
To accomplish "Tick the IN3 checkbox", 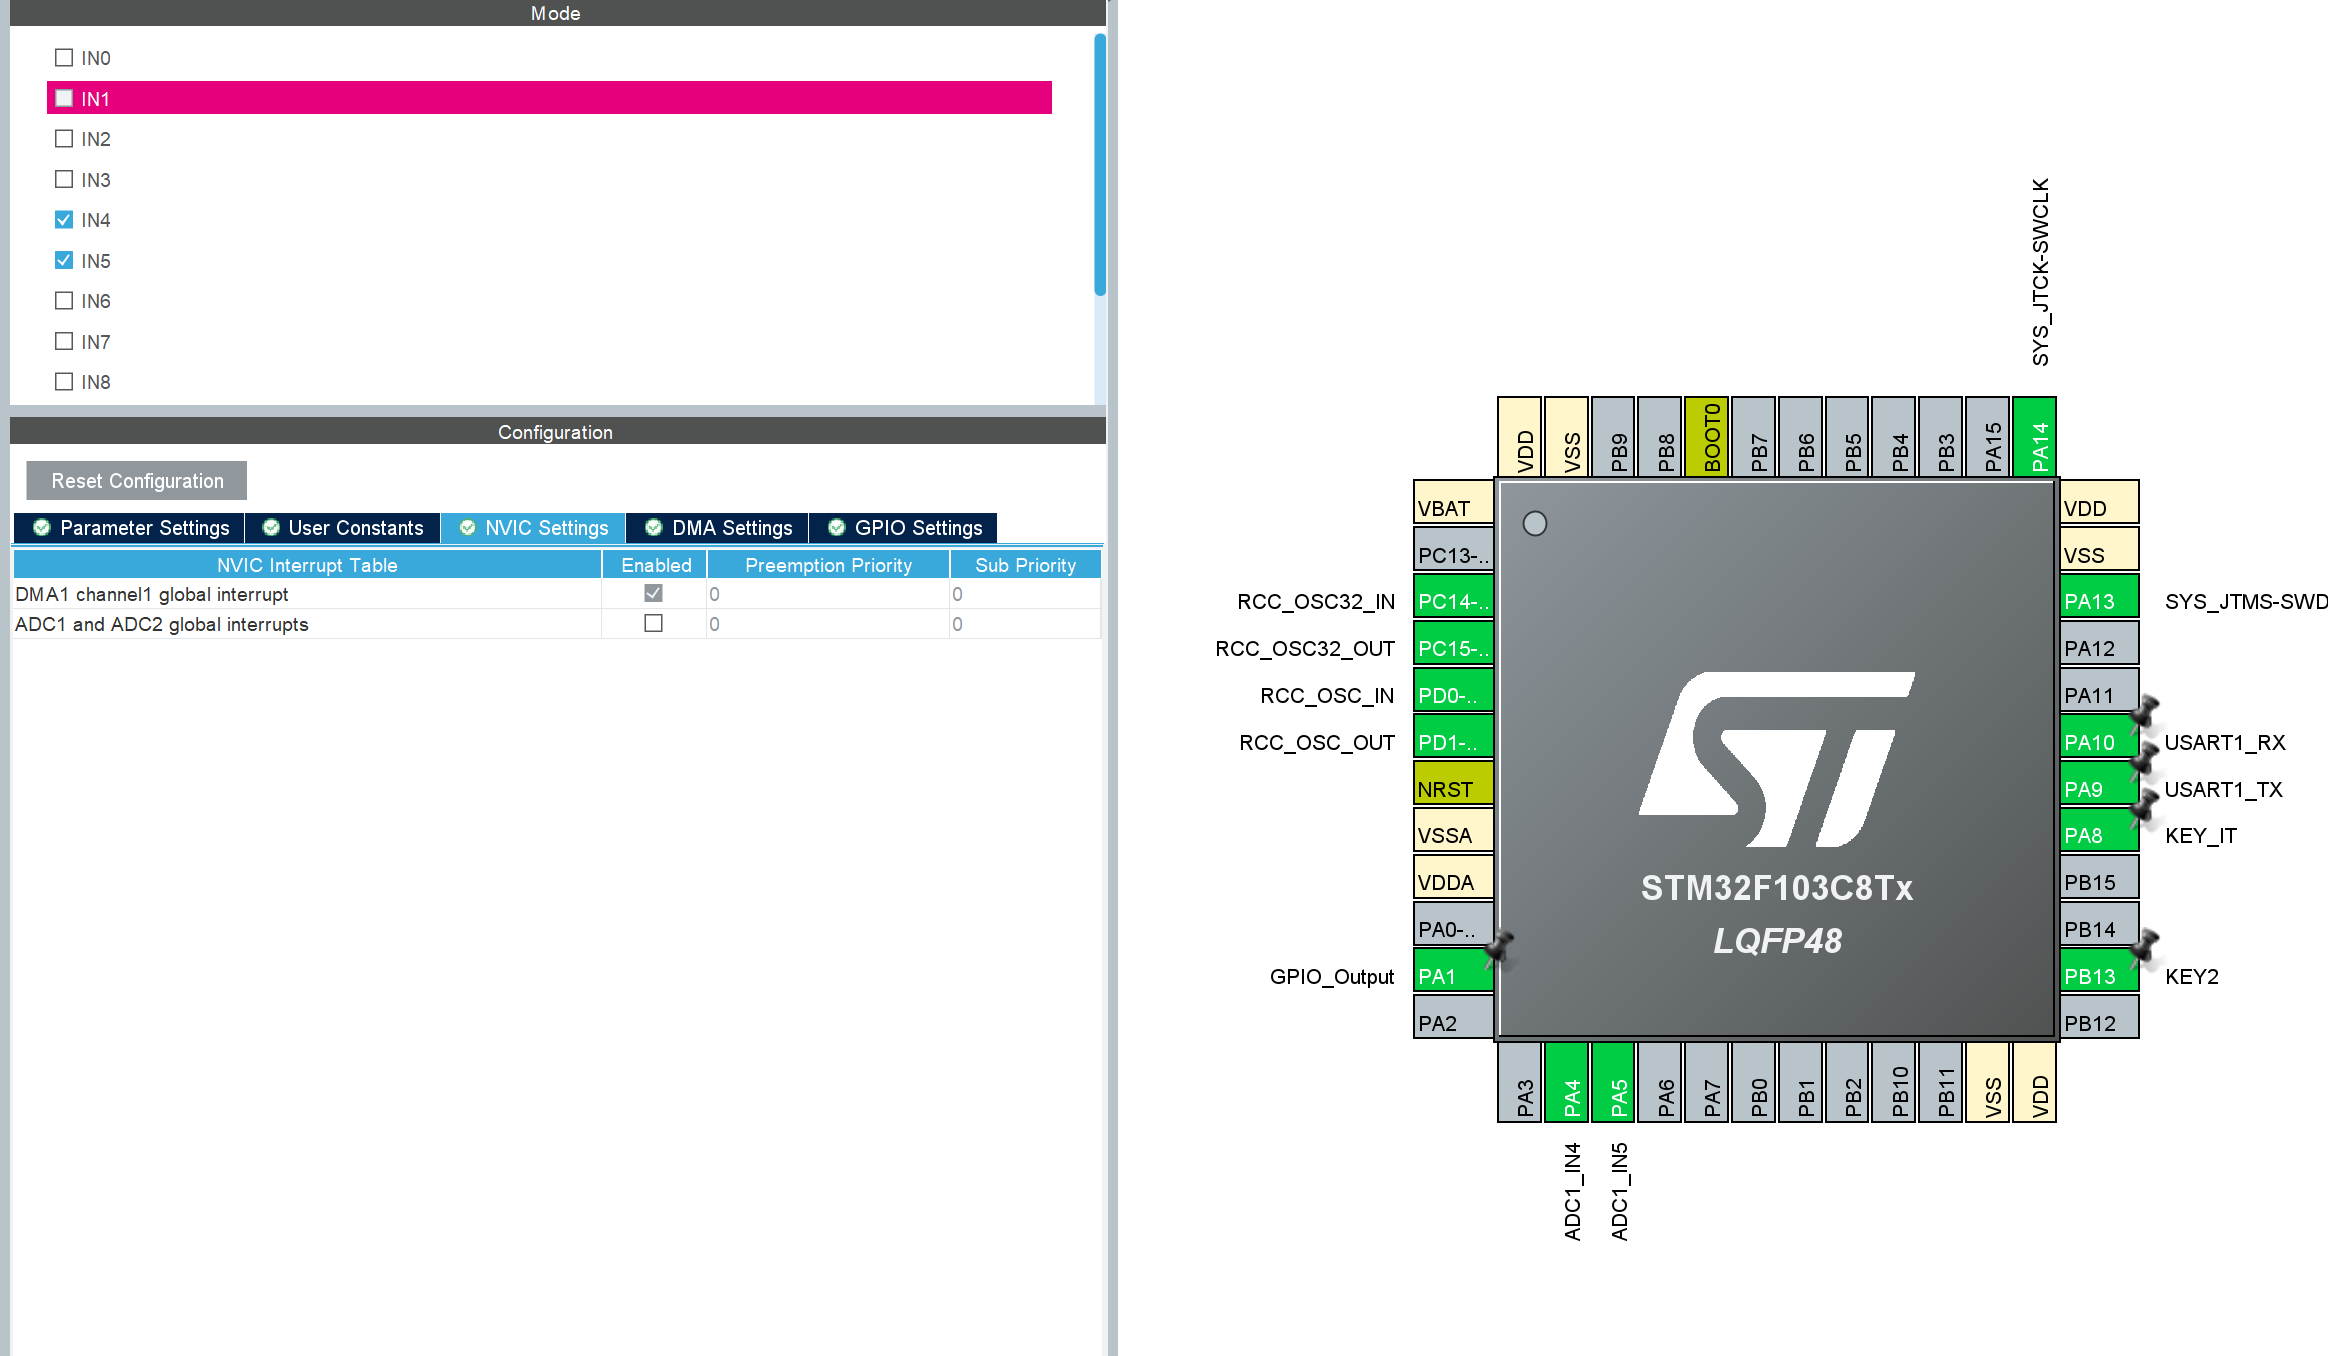I will click(64, 179).
